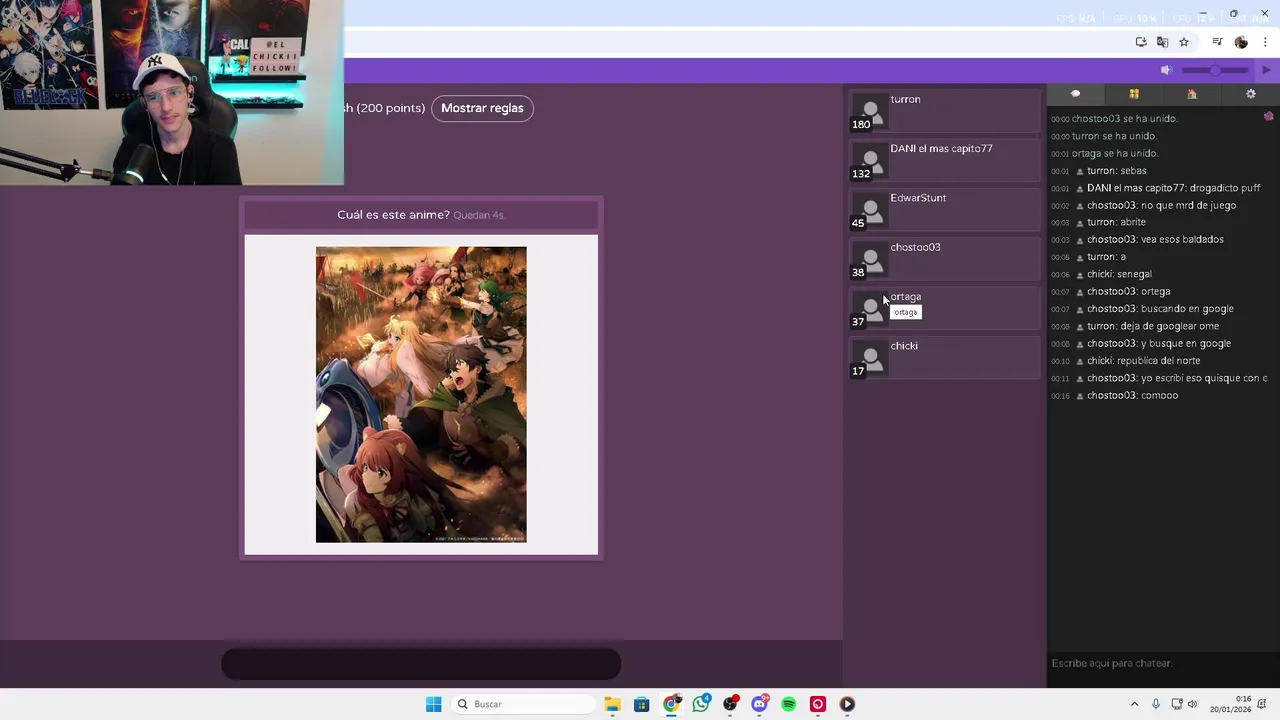Open File Explorer from taskbar
This screenshot has width=1280, height=720.
point(612,704)
